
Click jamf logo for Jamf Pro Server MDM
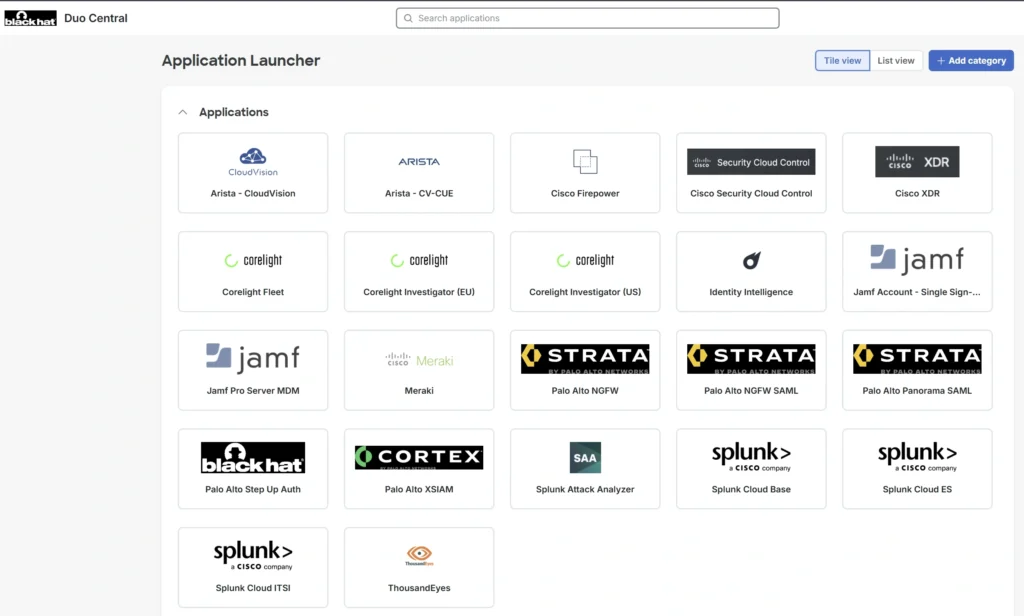(x=253, y=358)
